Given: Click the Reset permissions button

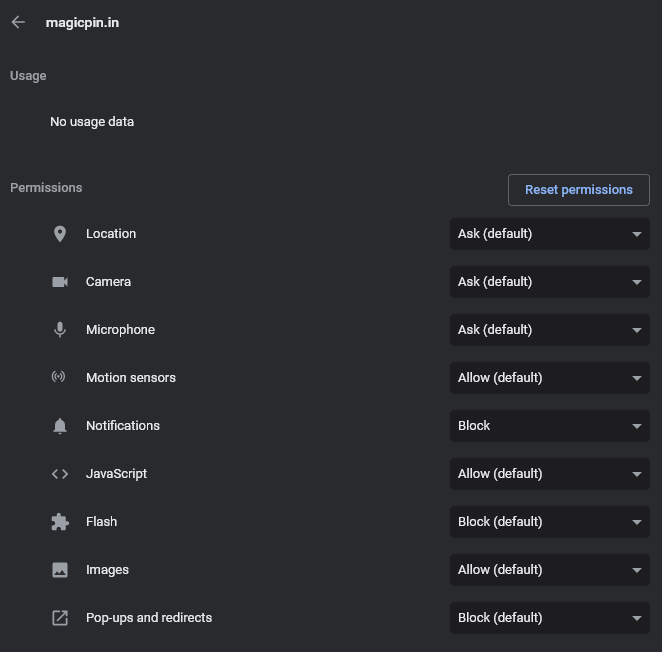Looking at the screenshot, I should [x=579, y=190].
